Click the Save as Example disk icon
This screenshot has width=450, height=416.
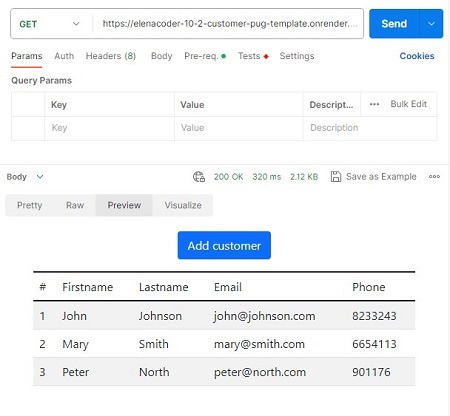[x=336, y=177]
